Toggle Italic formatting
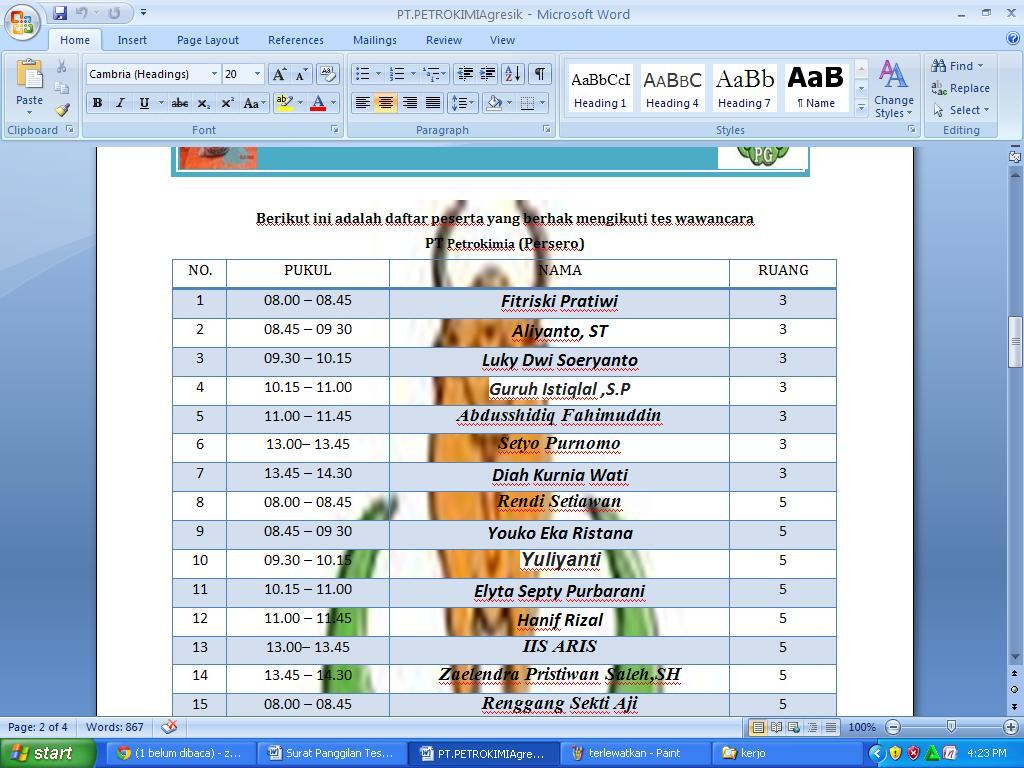The height and width of the screenshot is (768, 1024). 120,103
